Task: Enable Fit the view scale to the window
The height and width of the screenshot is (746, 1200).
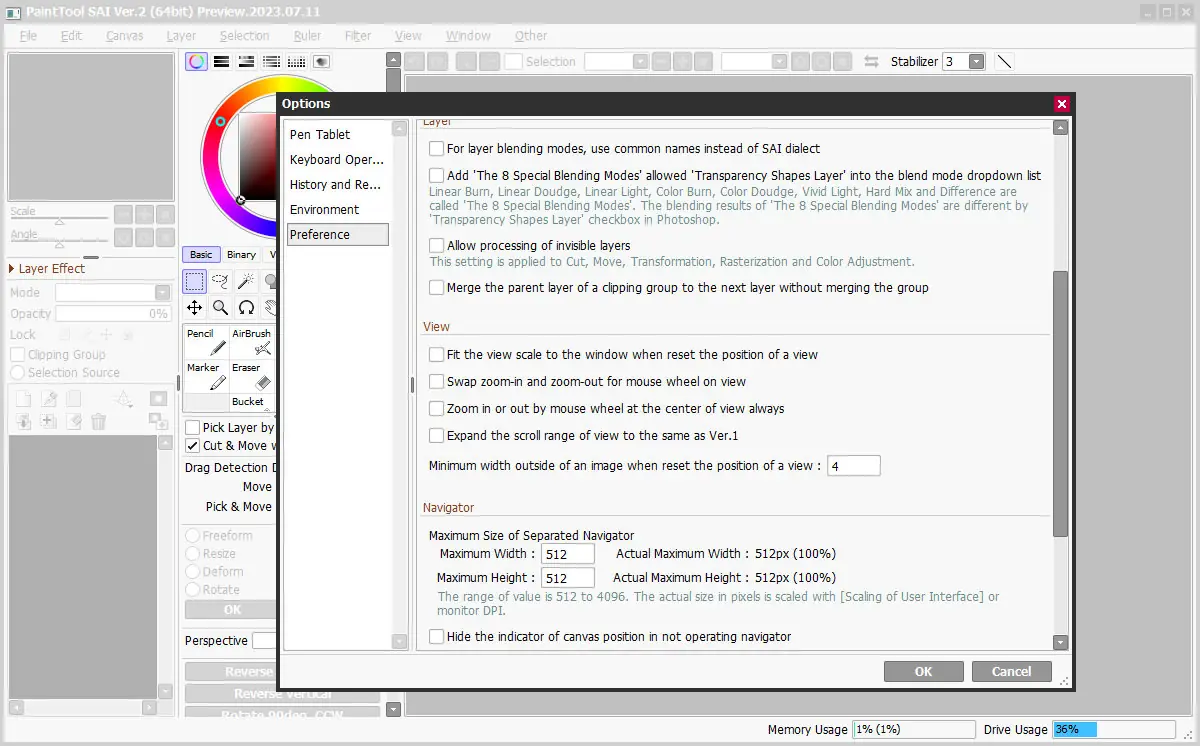Action: [x=436, y=354]
